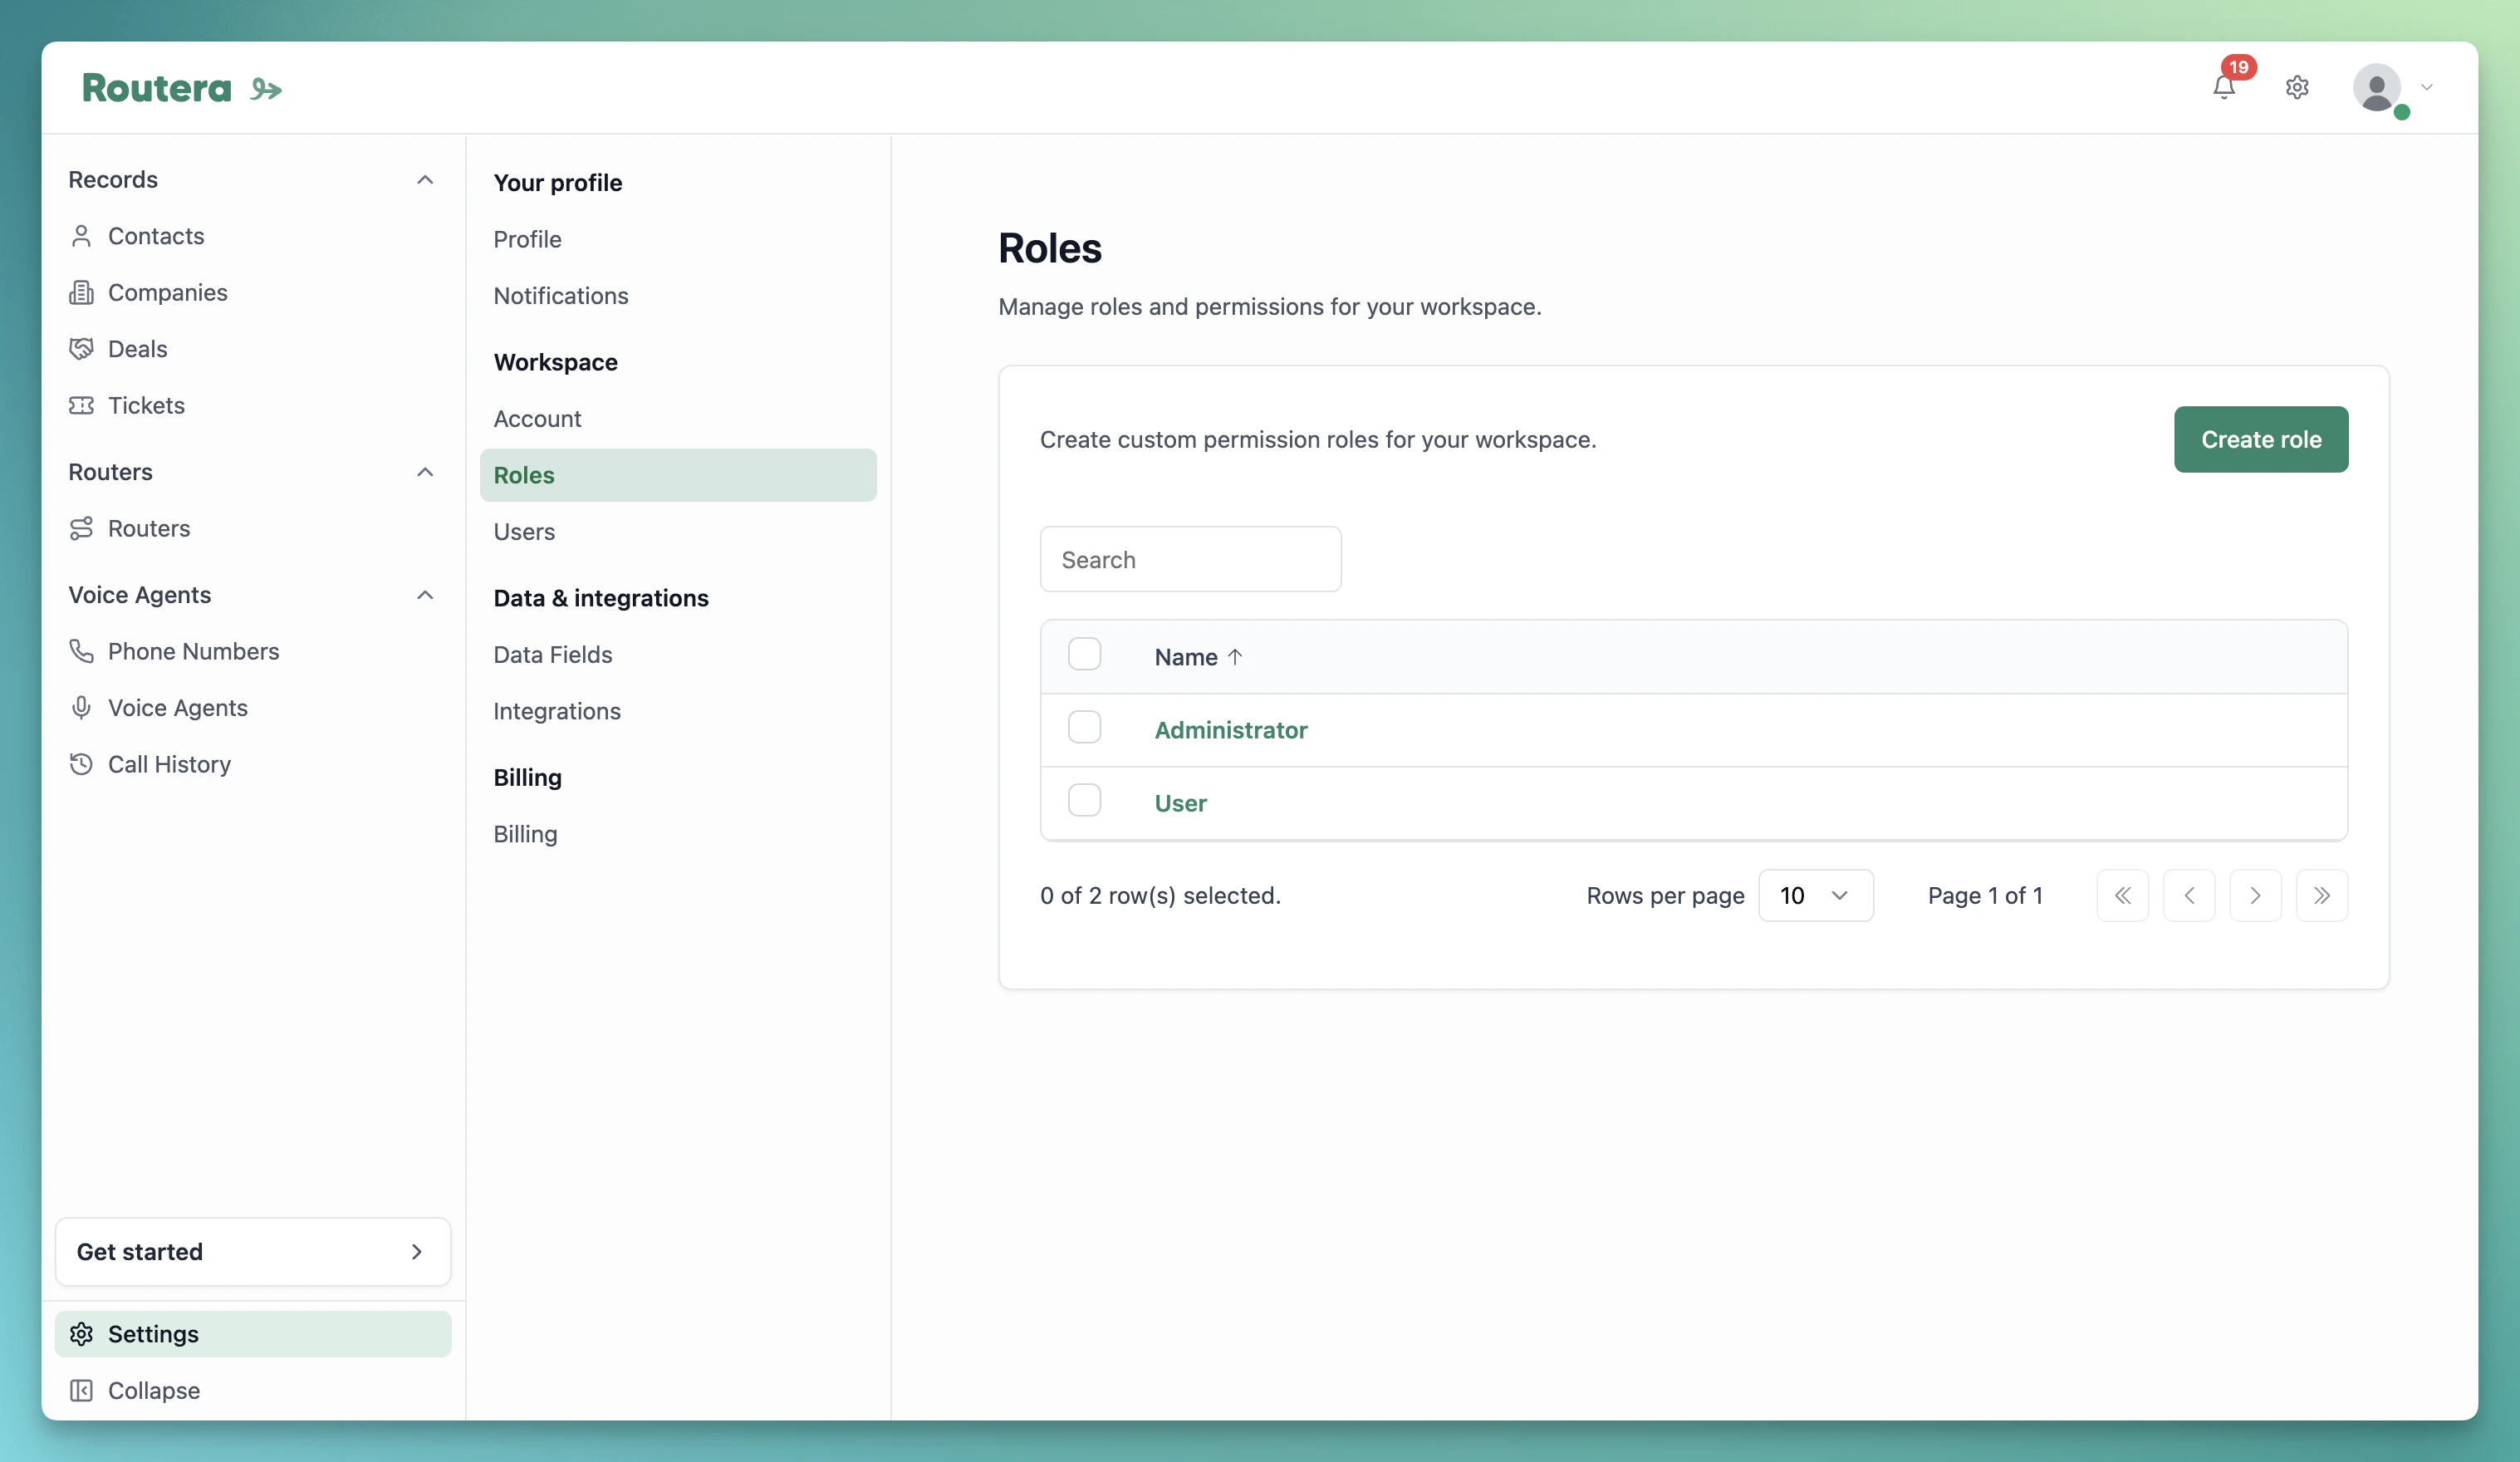2520x1462 pixels.
Task: Go to next page of roles
Action: [2255, 895]
